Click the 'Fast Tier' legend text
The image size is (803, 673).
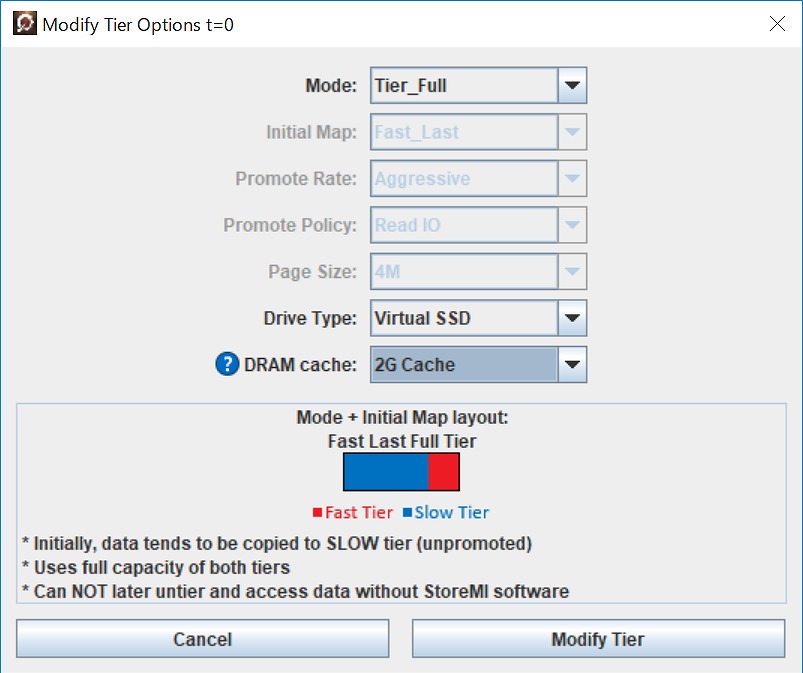tap(359, 512)
